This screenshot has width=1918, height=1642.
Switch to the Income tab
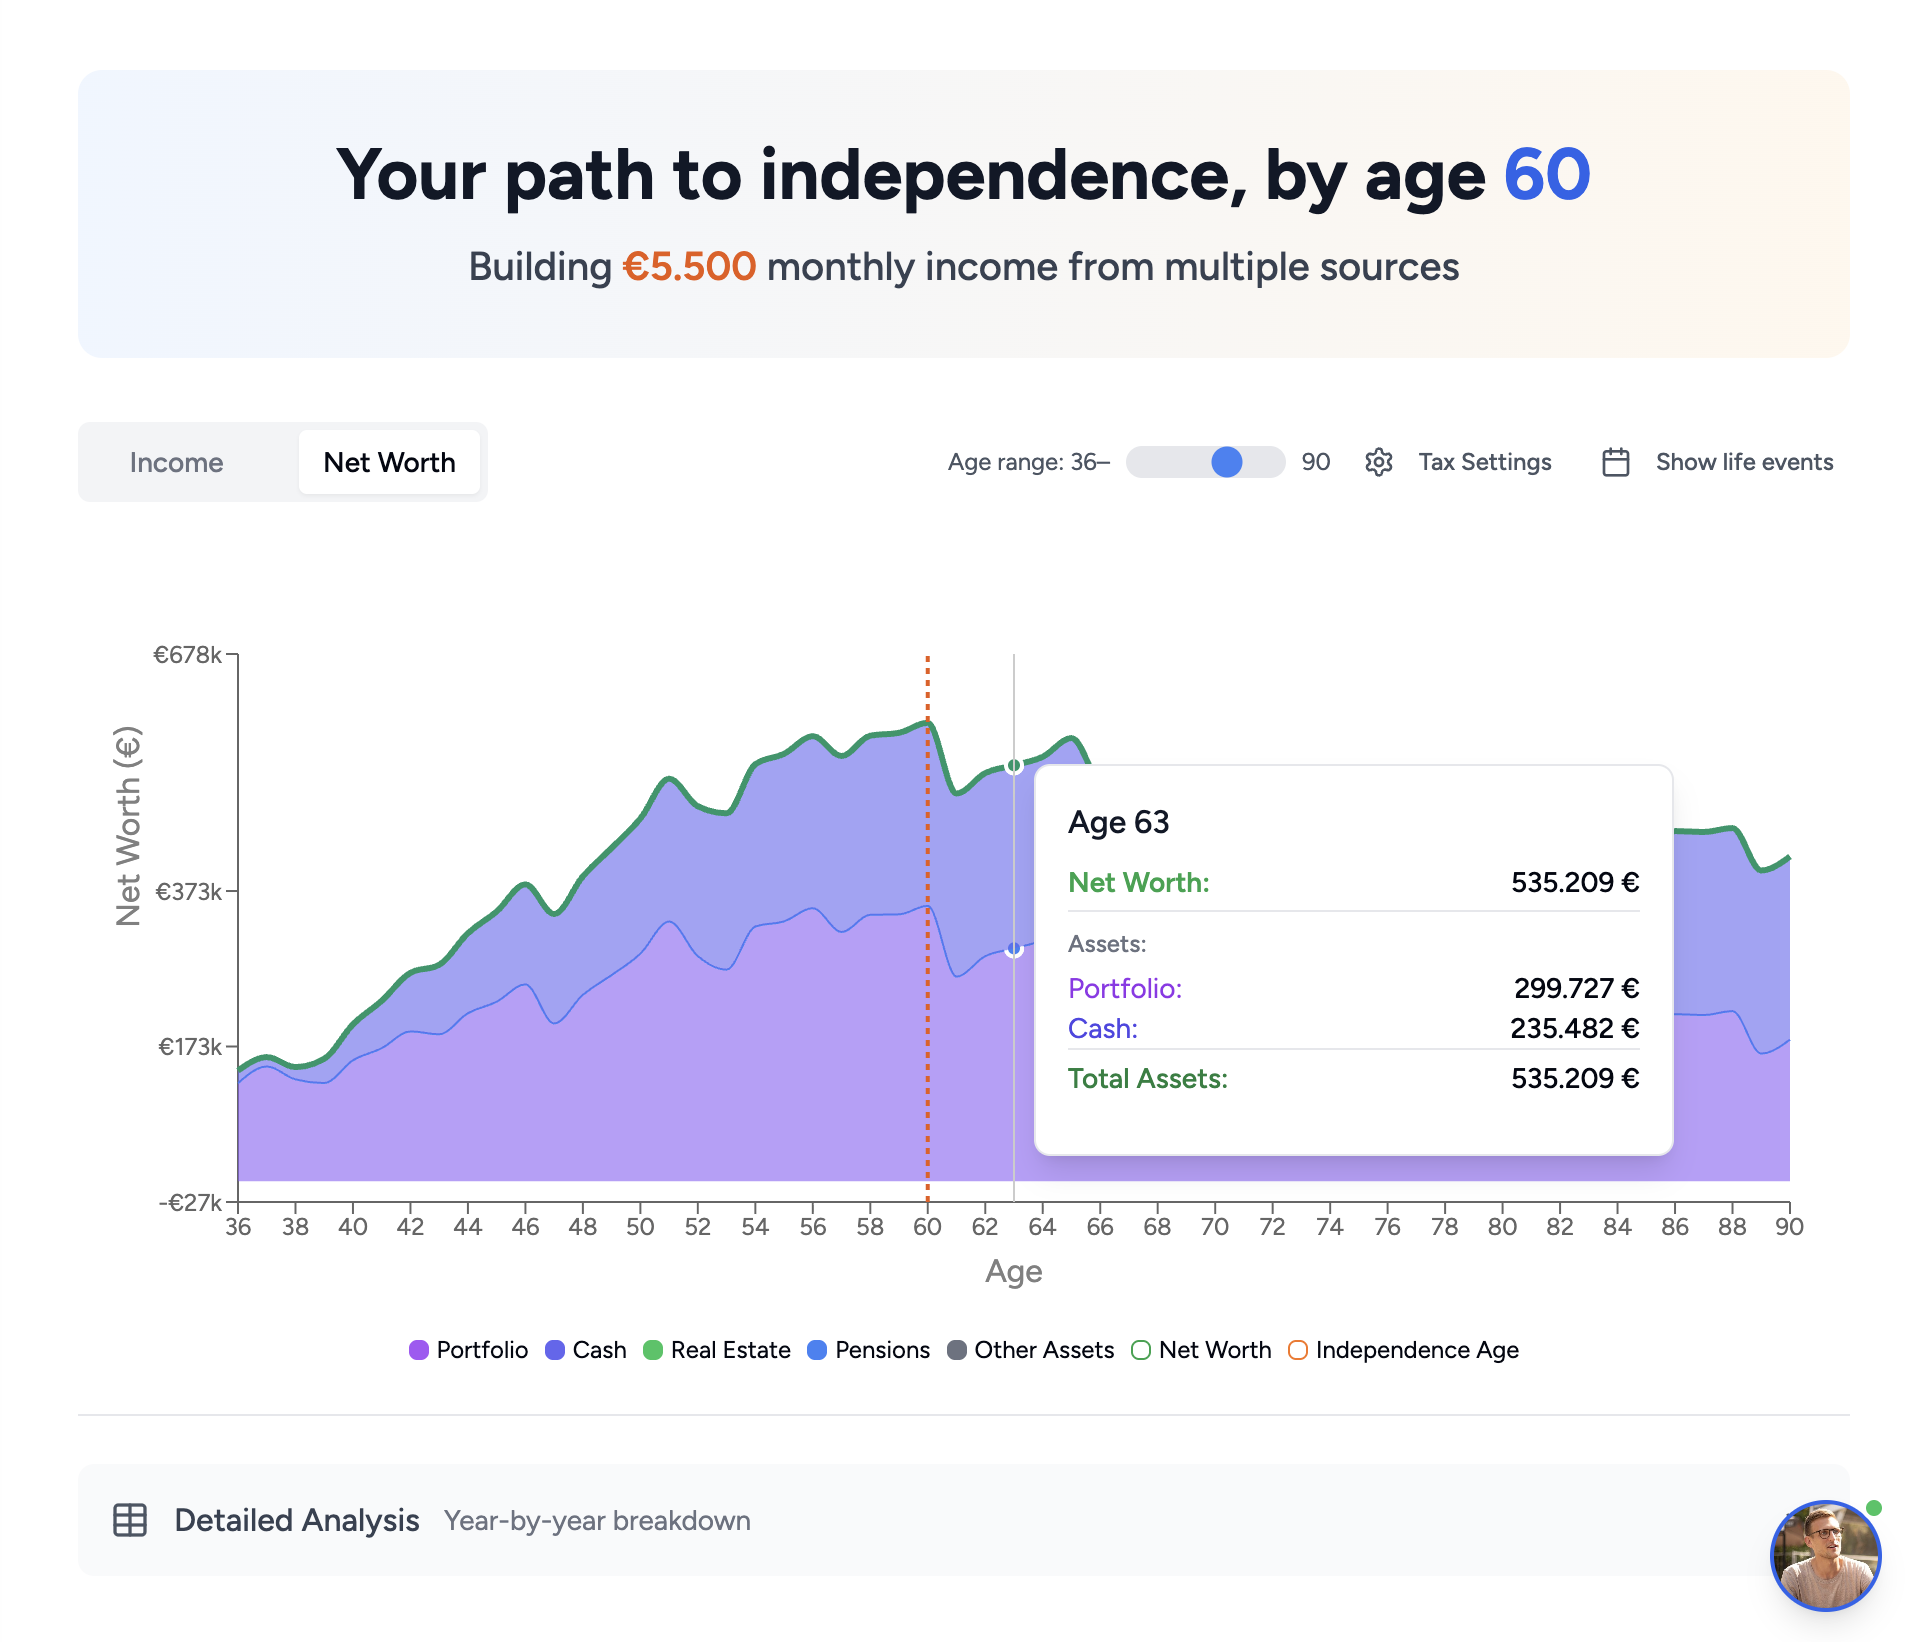(x=176, y=461)
